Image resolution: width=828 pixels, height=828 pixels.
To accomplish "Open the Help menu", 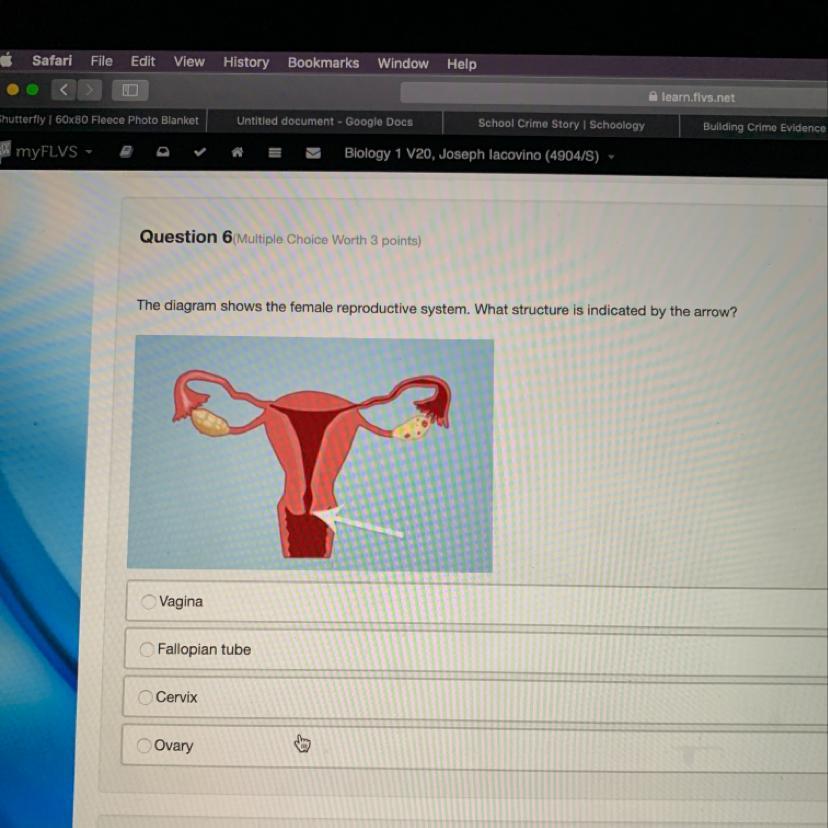I will tap(462, 64).
